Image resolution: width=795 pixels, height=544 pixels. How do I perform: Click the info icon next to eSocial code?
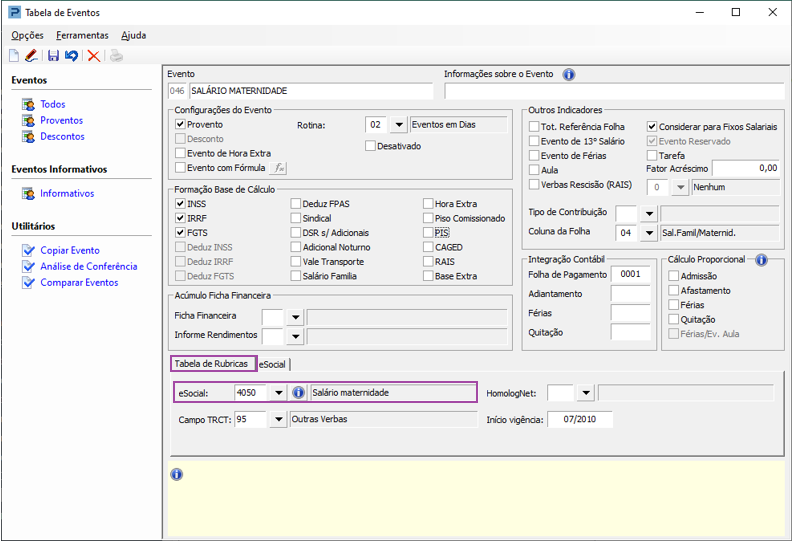click(299, 392)
